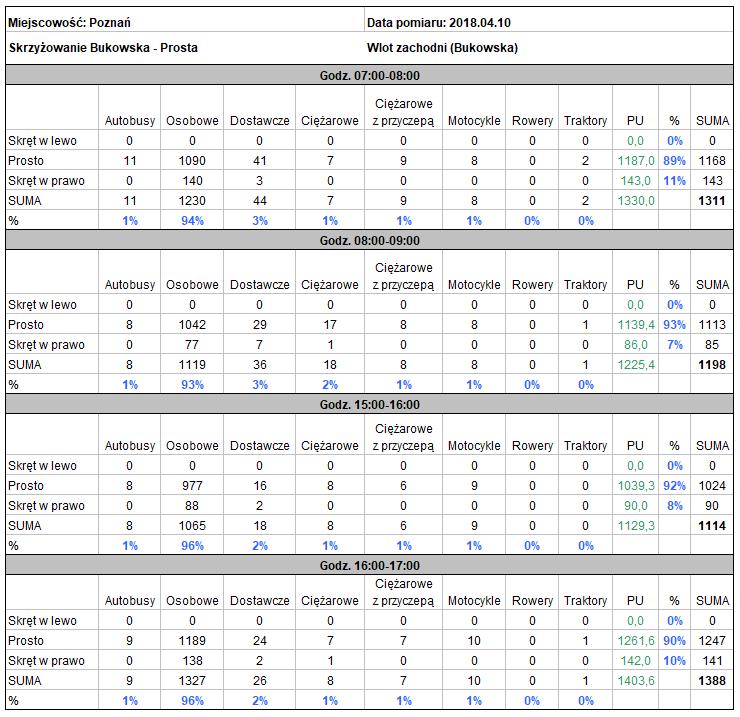
Task: Select the Dostawcze cell 41
Action: [x=260, y=160]
